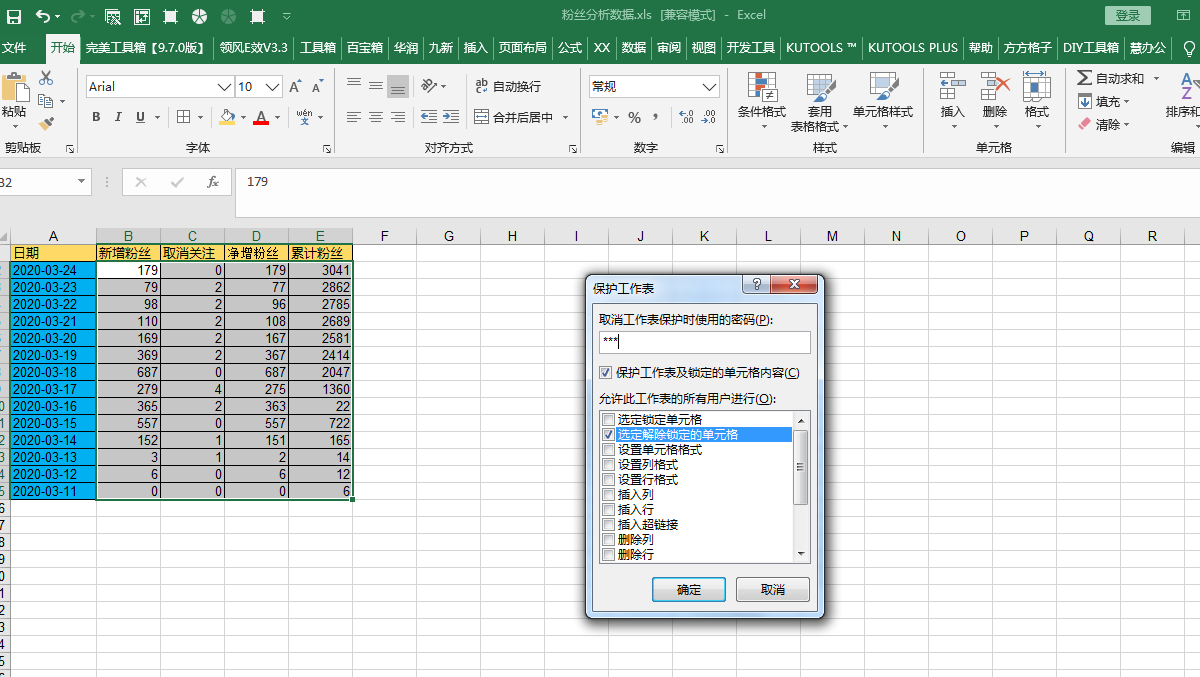Viewport: 1200px width, 677px height.
Task: Switch to the 公式 tab
Action: coord(570,48)
